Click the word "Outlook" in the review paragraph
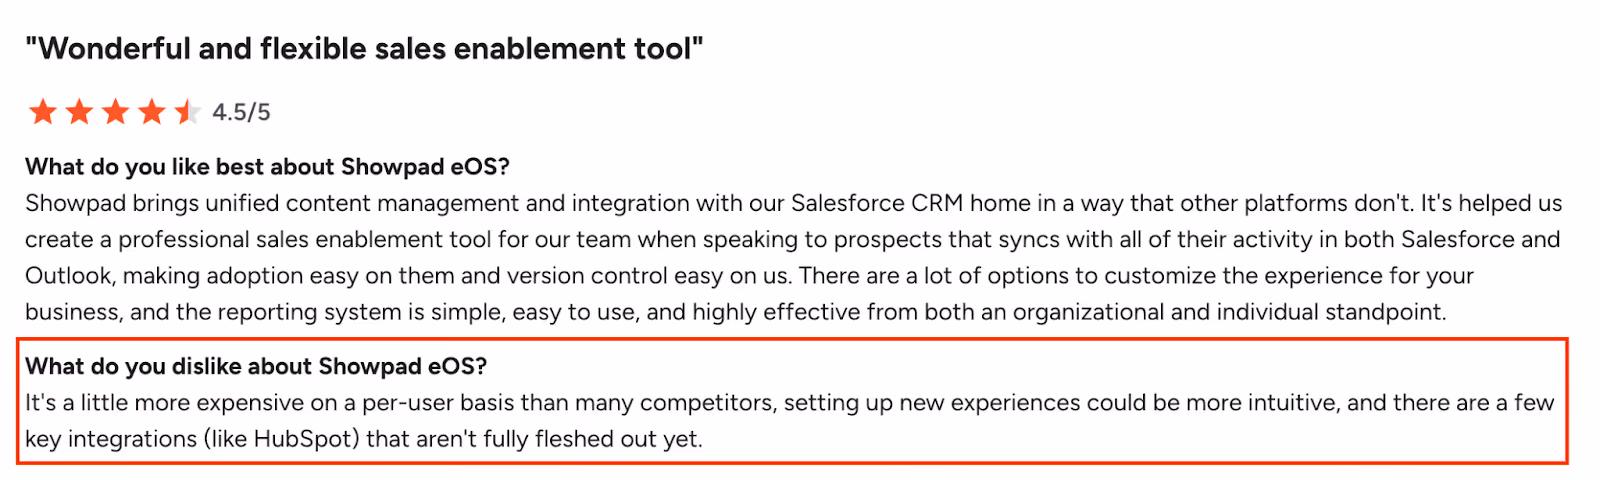1600x480 pixels. 69,275
